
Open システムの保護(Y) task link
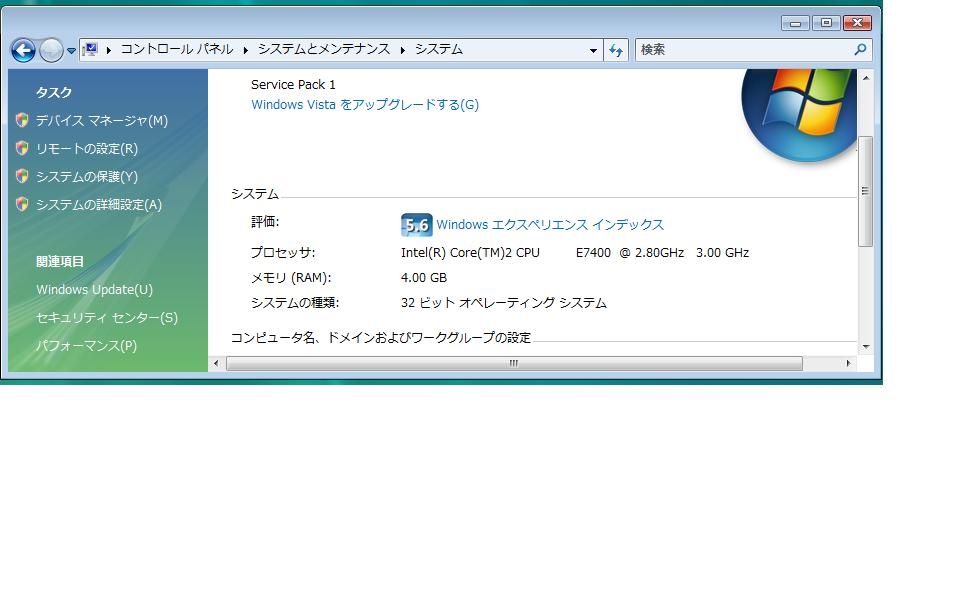click(87, 177)
